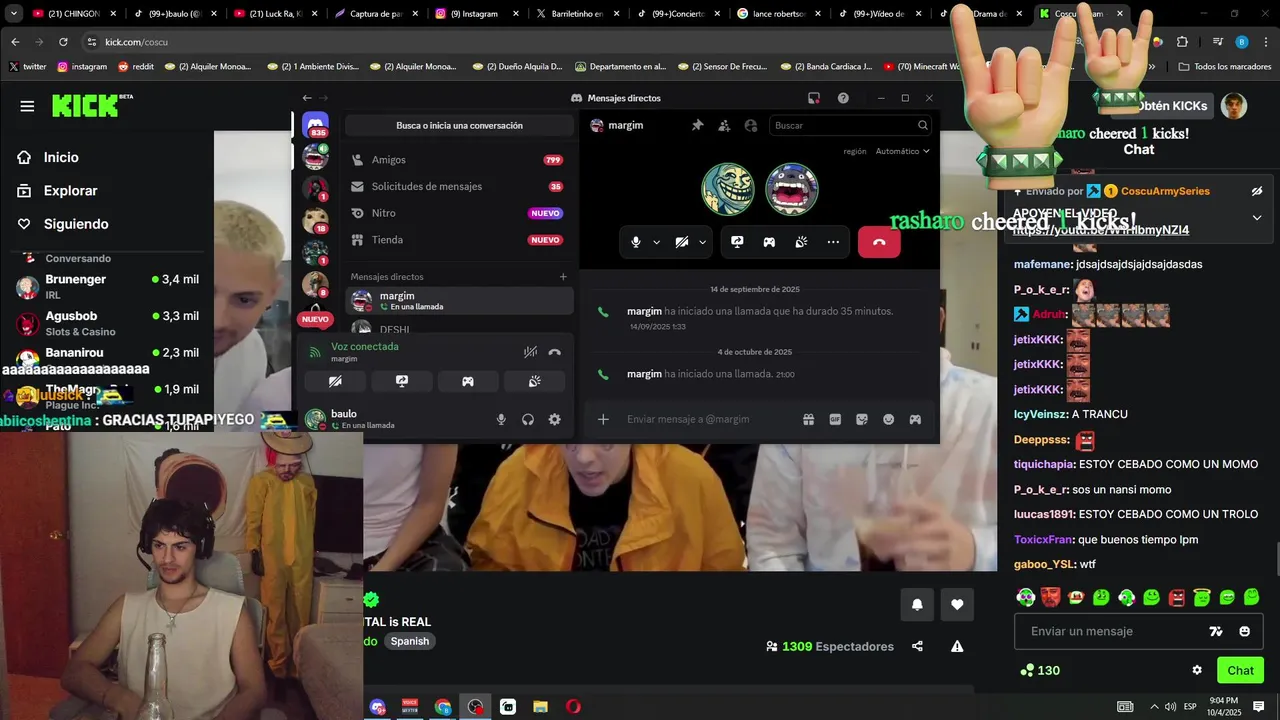Open the reddit bookmark
The image size is (1280, 720).
pos(135,67)
